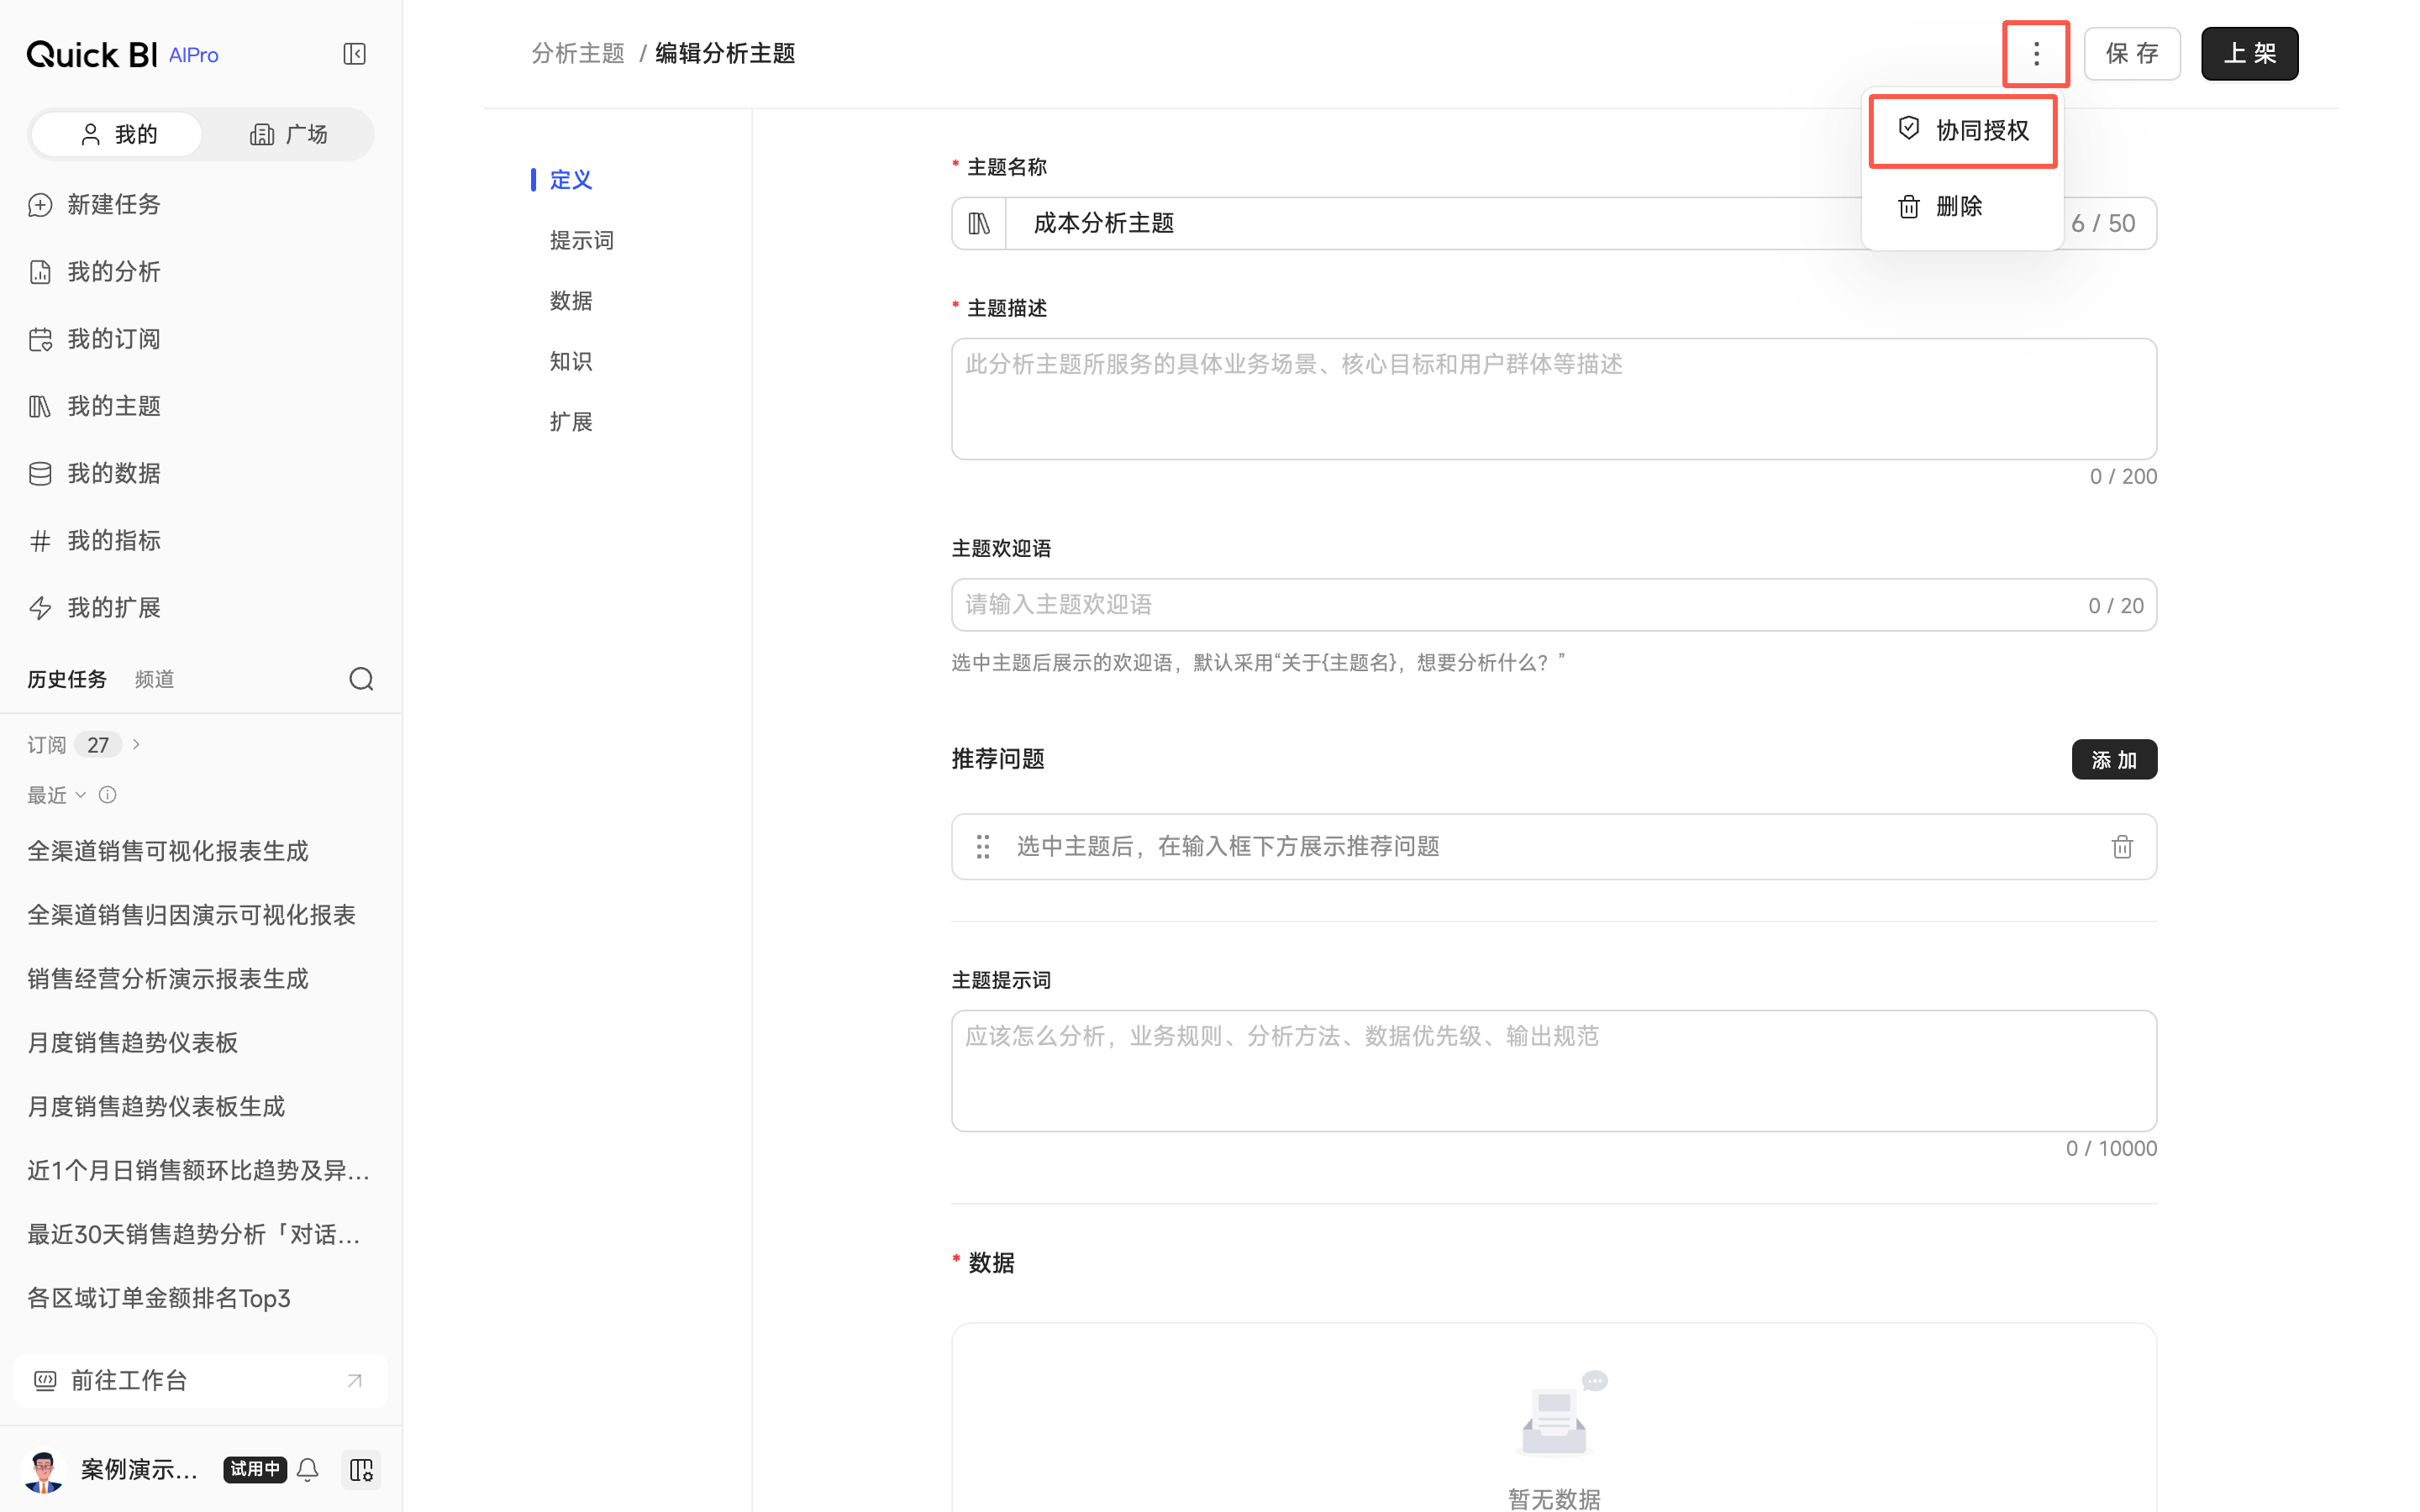The image size is (2420, 1512).
Task: Switch to the 历史任务 tab
Action: (67, 680)
